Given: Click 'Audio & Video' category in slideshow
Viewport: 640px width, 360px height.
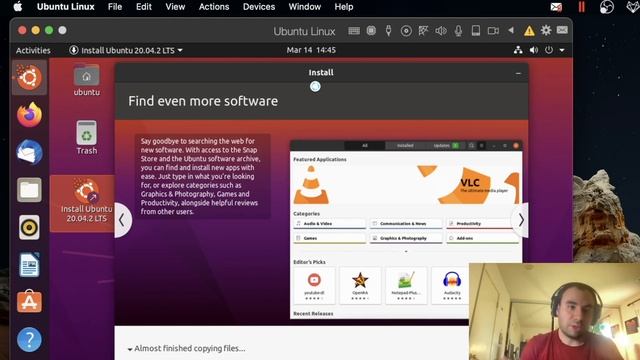Looking at the screenshot, I should (329, 224).
